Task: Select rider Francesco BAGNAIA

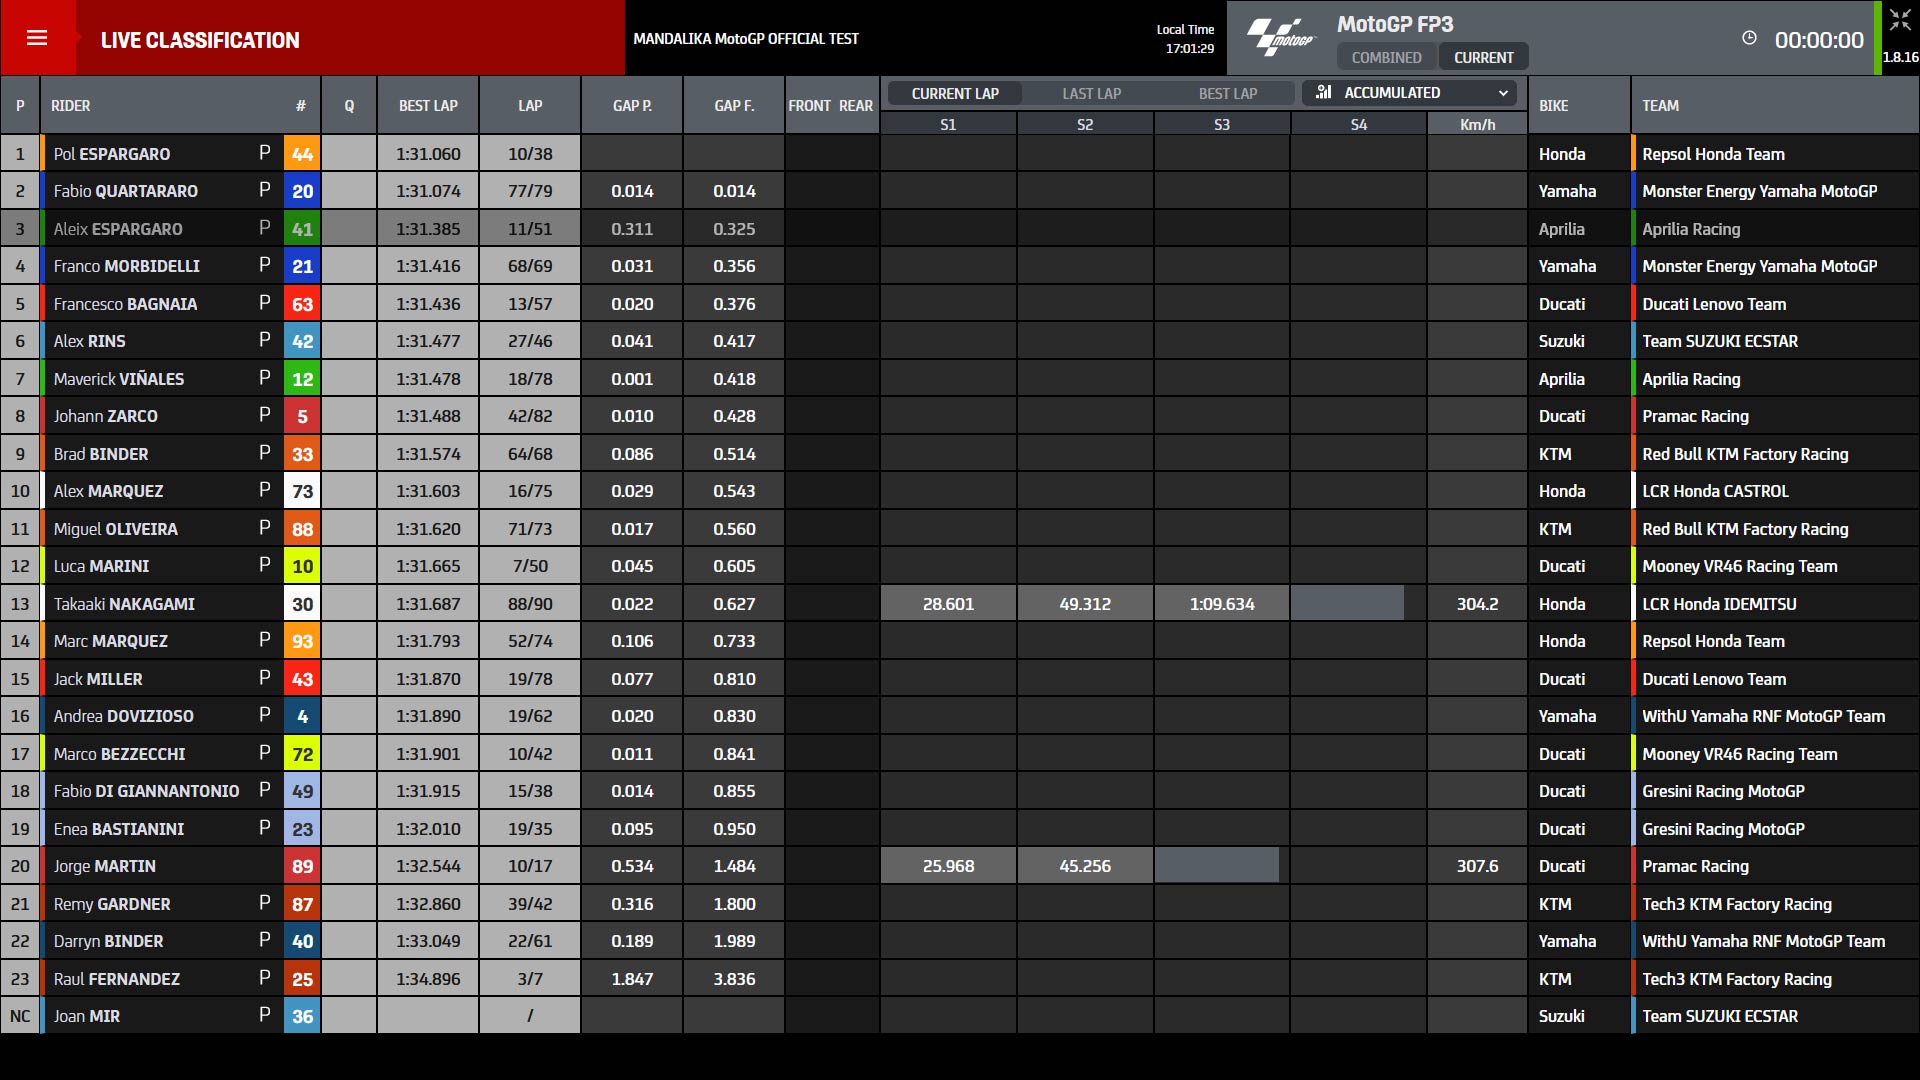Action: coord(125,304)
